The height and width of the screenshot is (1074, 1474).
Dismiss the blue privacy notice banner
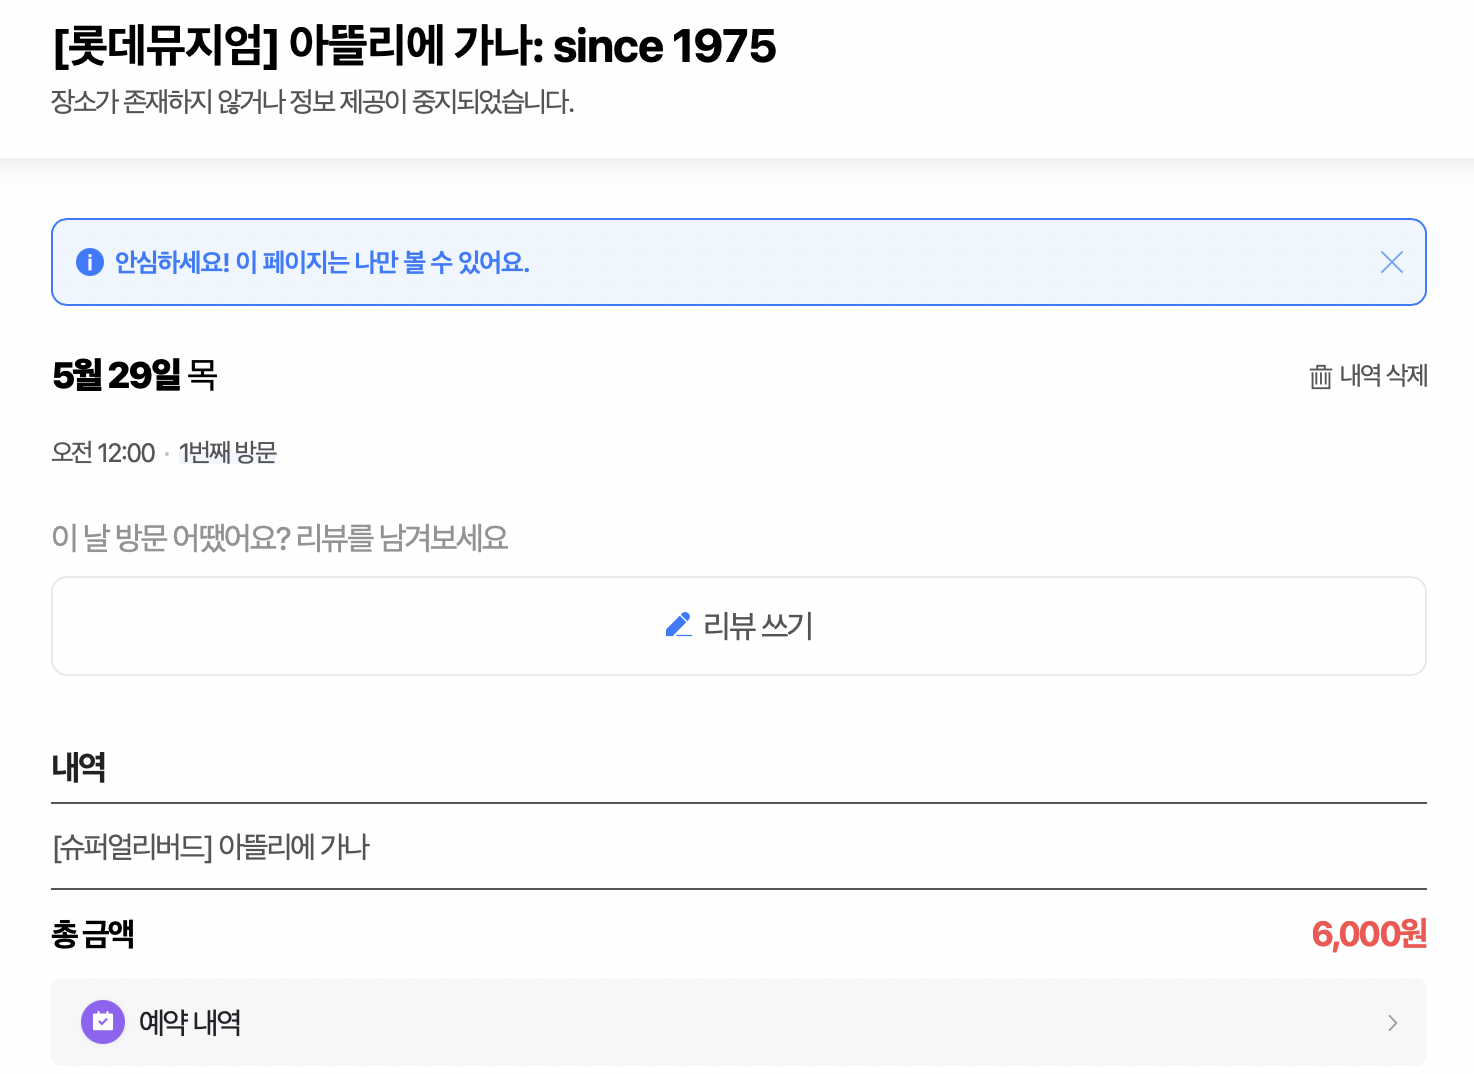(x=1391, y=262)
